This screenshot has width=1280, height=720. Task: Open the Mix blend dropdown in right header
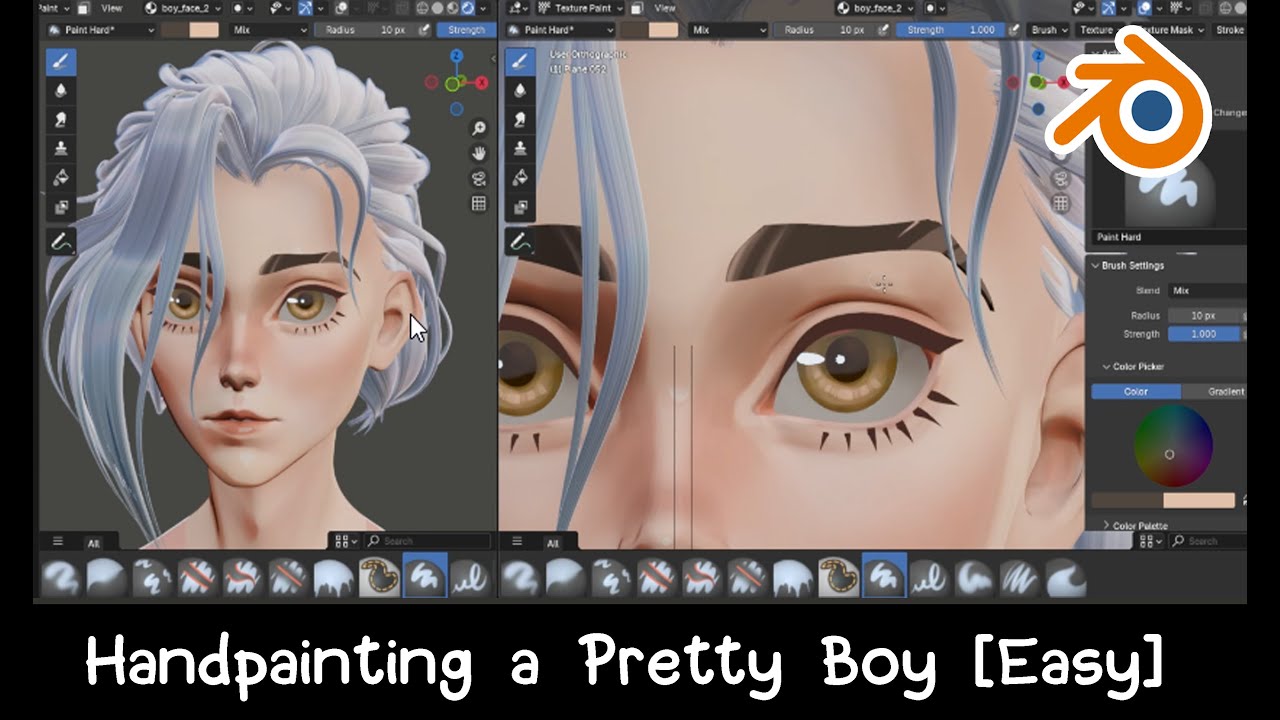pos(728,30)
